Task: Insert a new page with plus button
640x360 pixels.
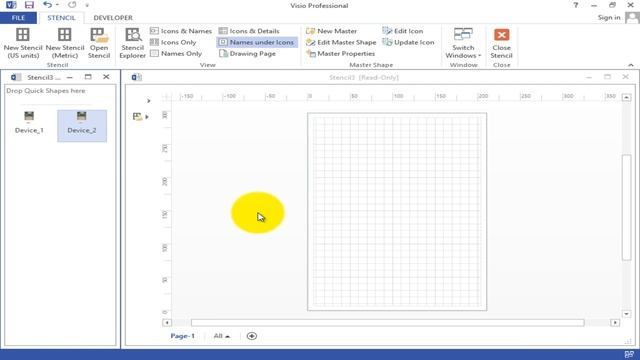Action: [x=252, y=336]
